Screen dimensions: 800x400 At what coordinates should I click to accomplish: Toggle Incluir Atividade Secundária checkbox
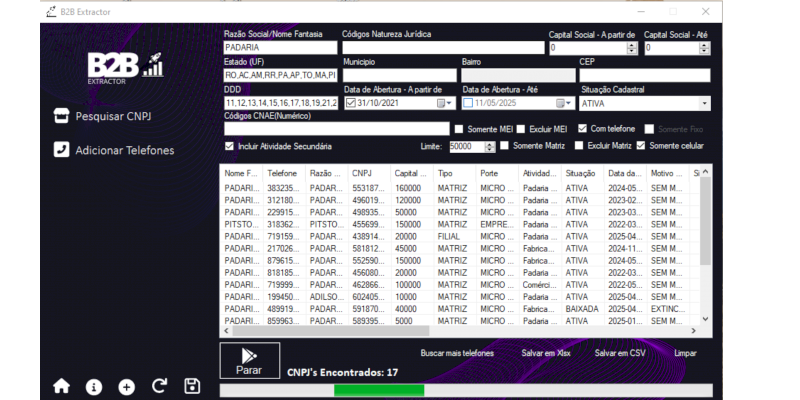tap(230, 146)
